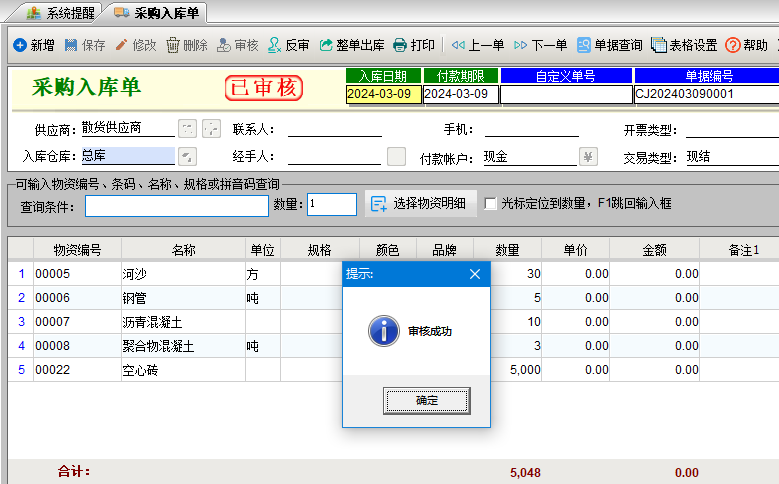Click the 选择物资明细 button
Image resolution: width=779 pixels, height=484 pixels.
click(421, 204)
